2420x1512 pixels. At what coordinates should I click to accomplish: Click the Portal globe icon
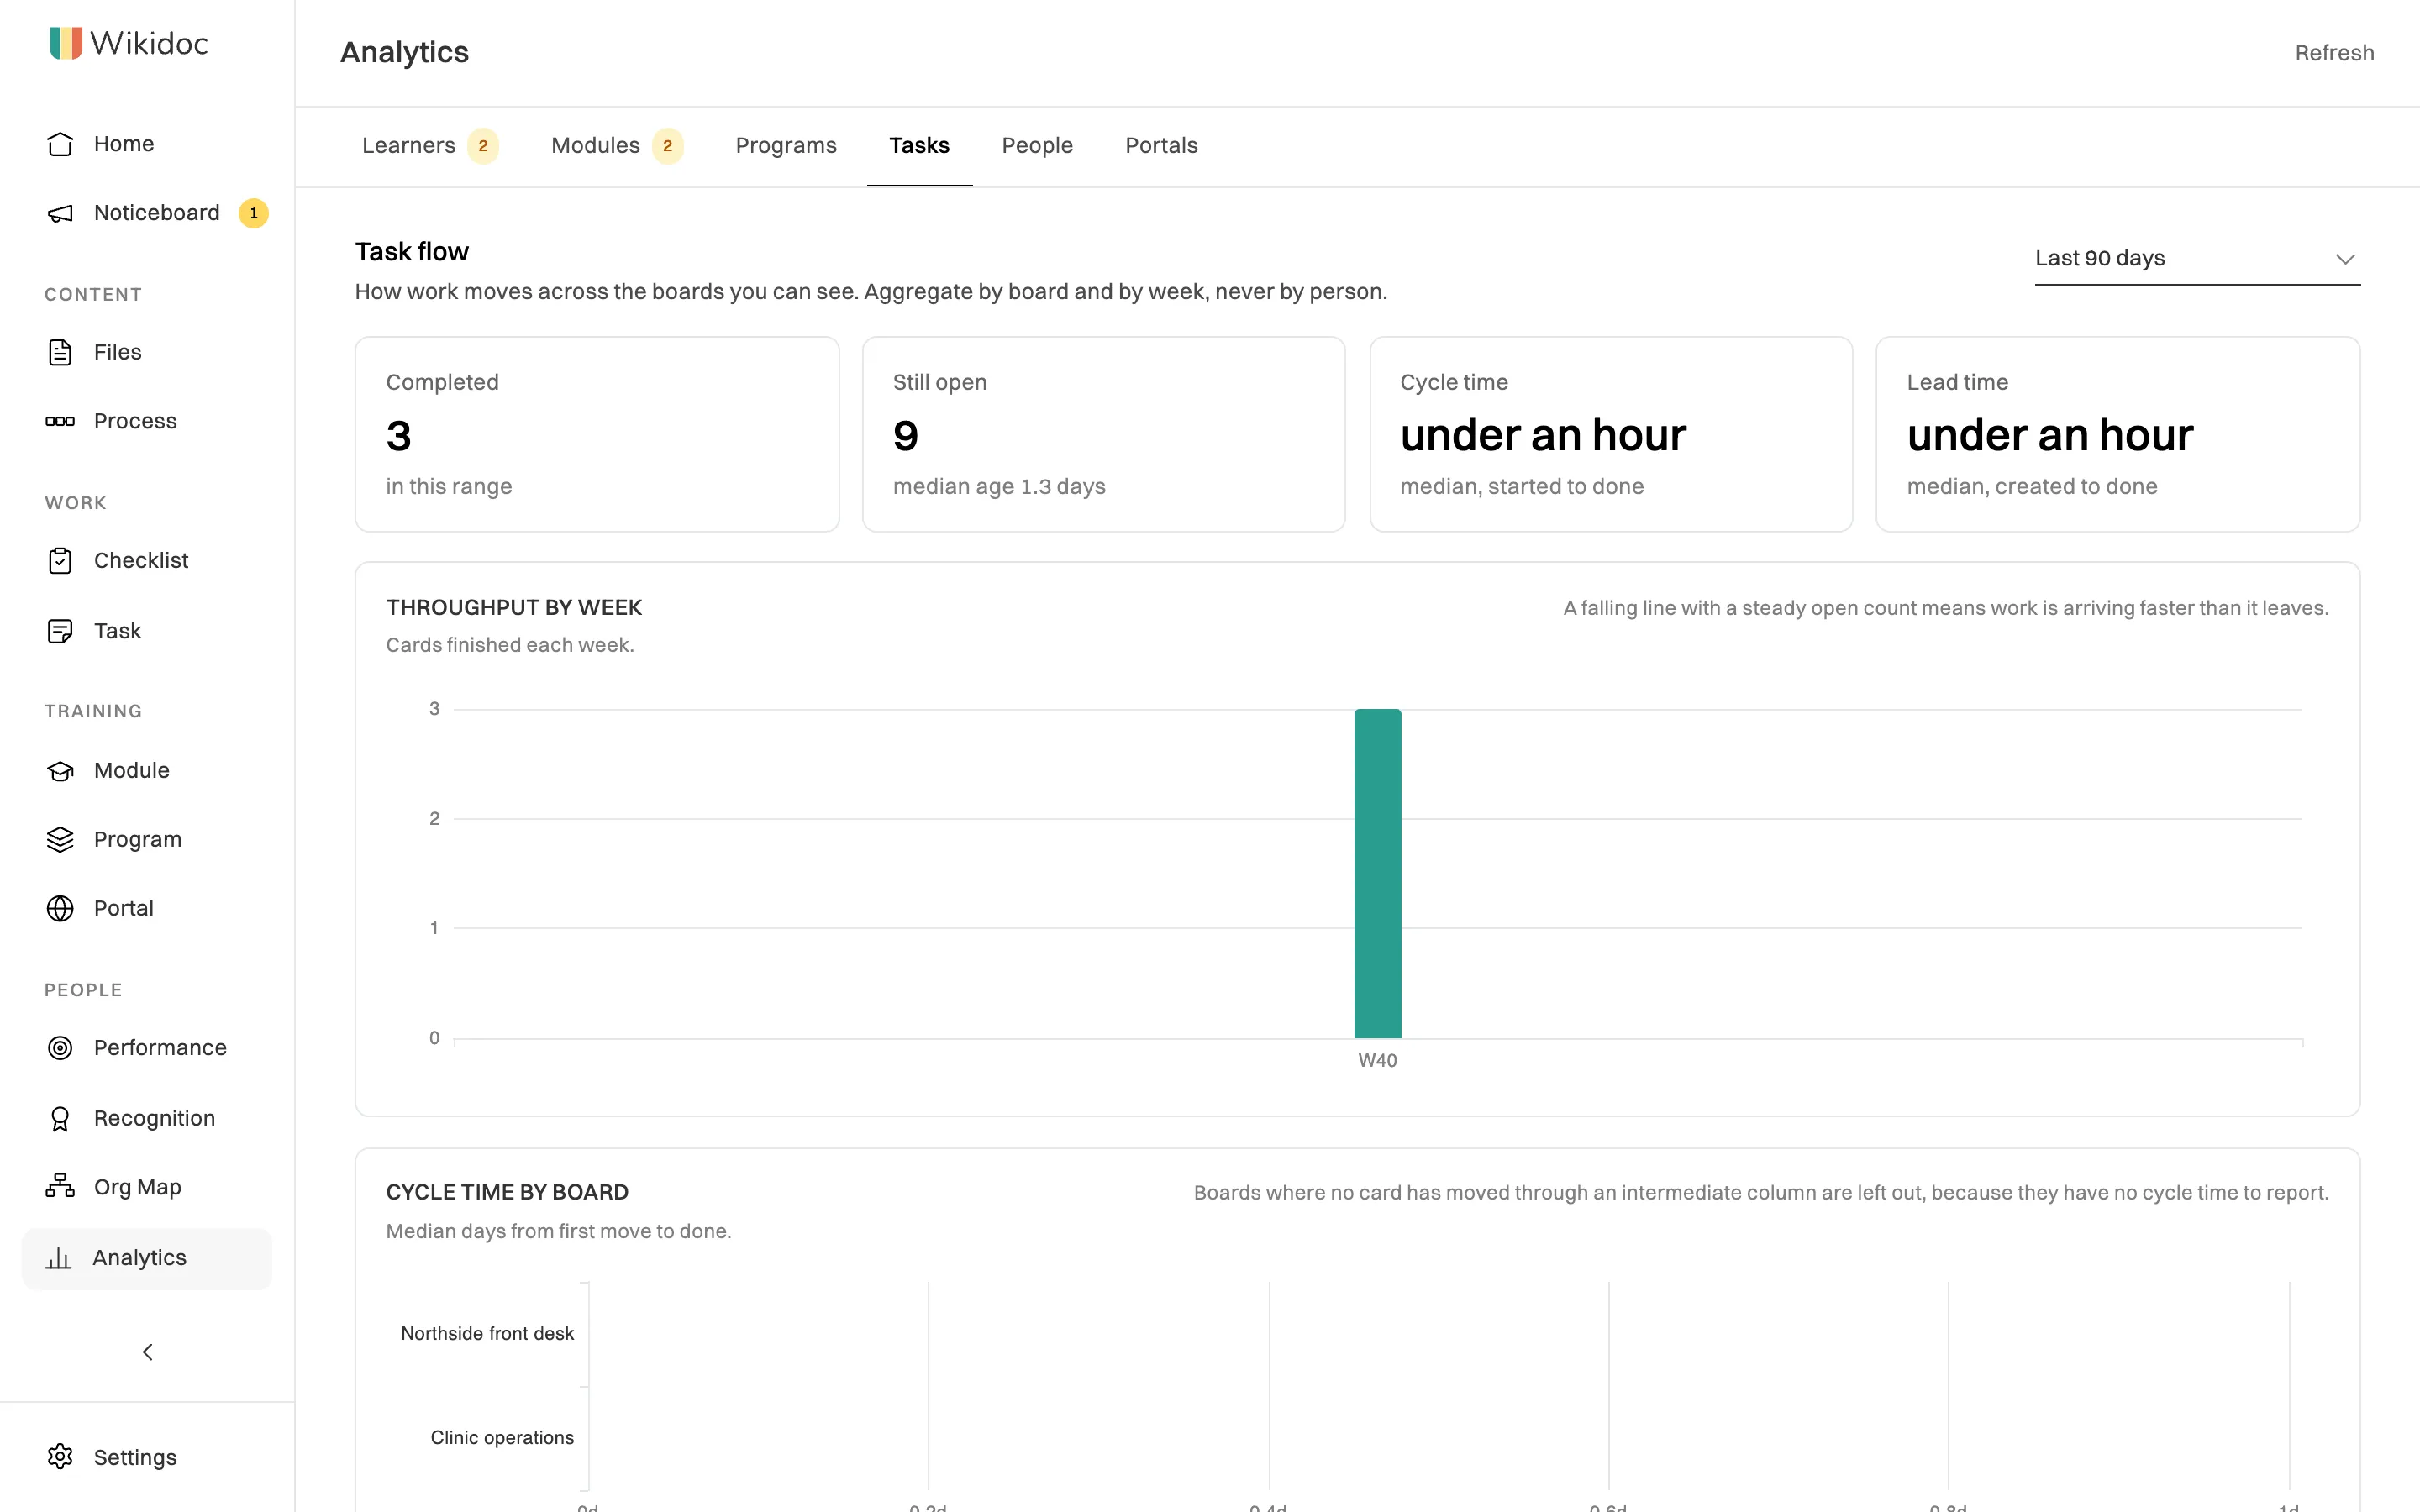(x=60, y=908)
